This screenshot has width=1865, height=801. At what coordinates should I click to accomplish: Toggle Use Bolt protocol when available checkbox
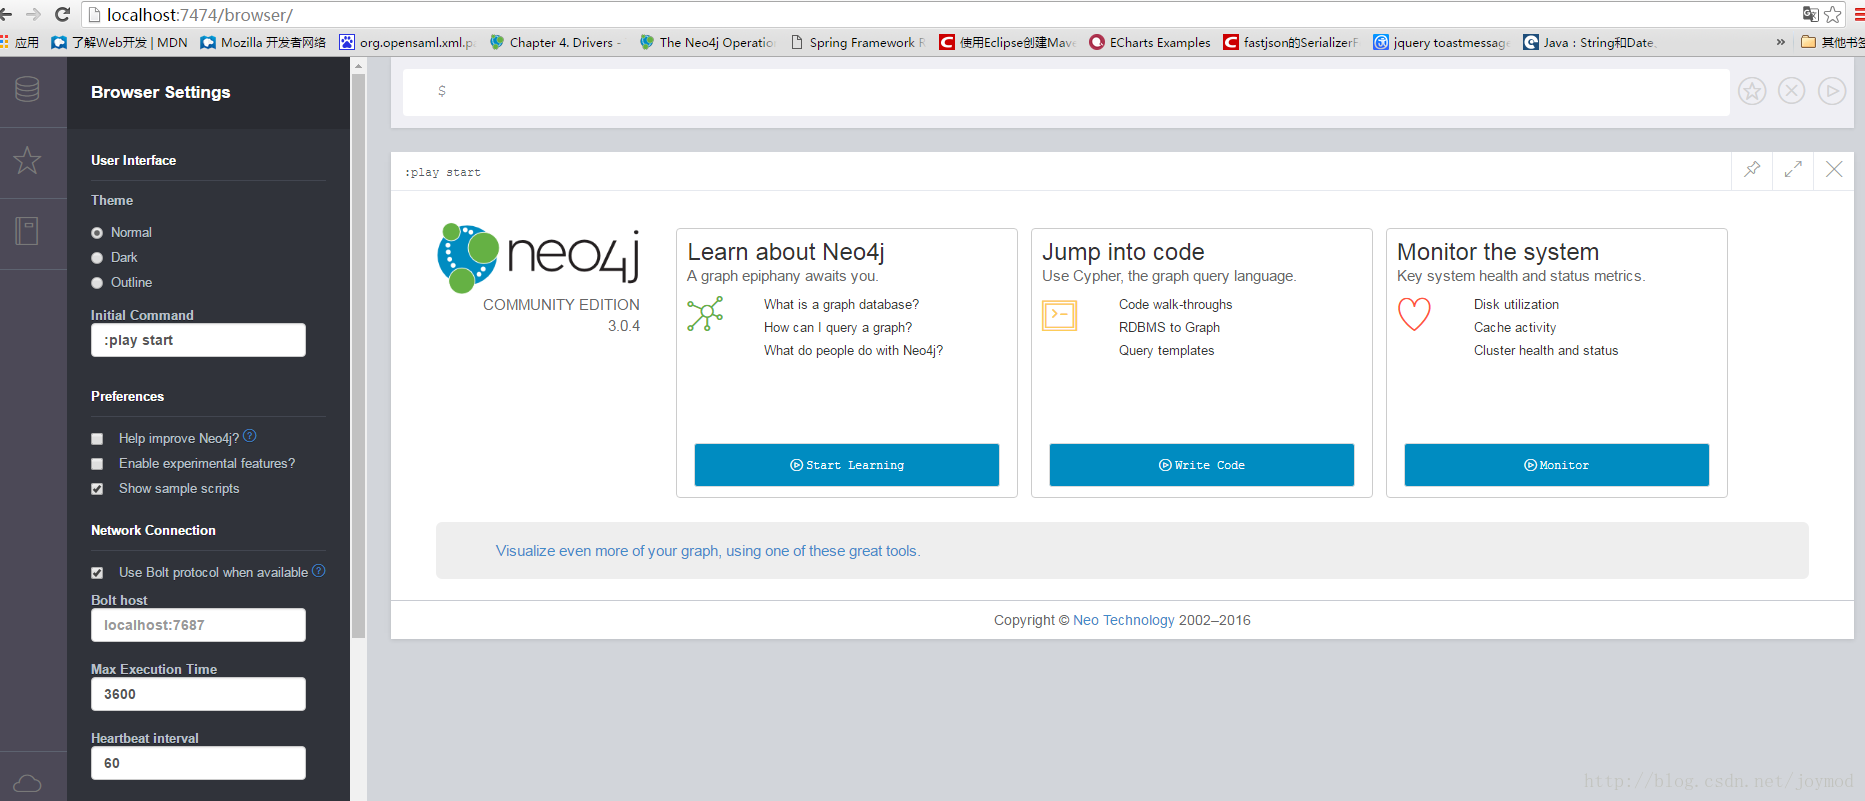(x=97, y=573)
